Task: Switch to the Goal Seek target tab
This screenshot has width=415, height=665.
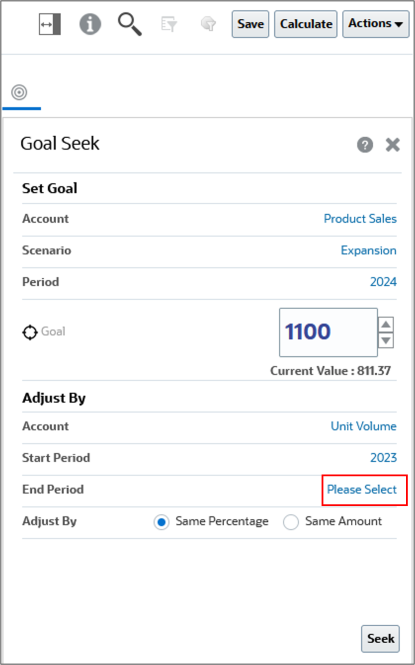Action: 19,92
